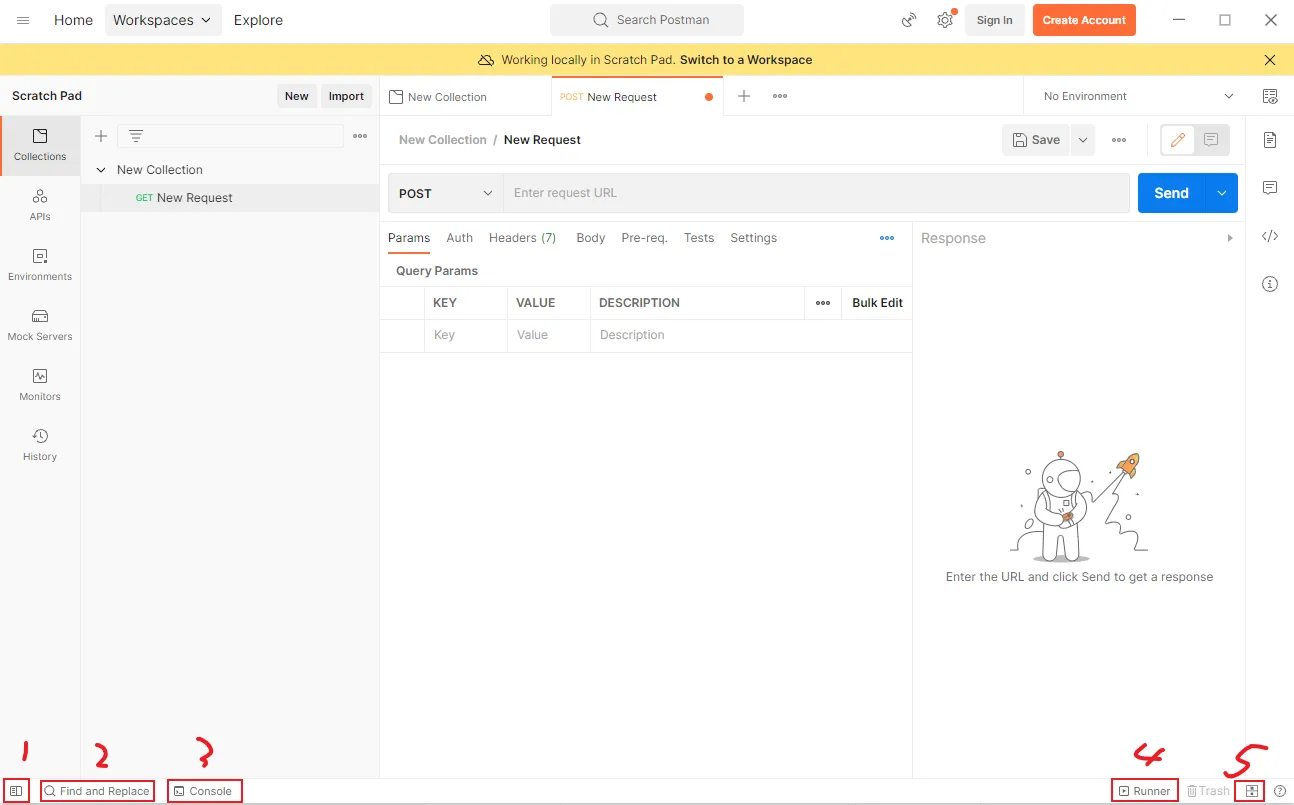
Task: Open the request Settings tab
Action: pos(754,238)
